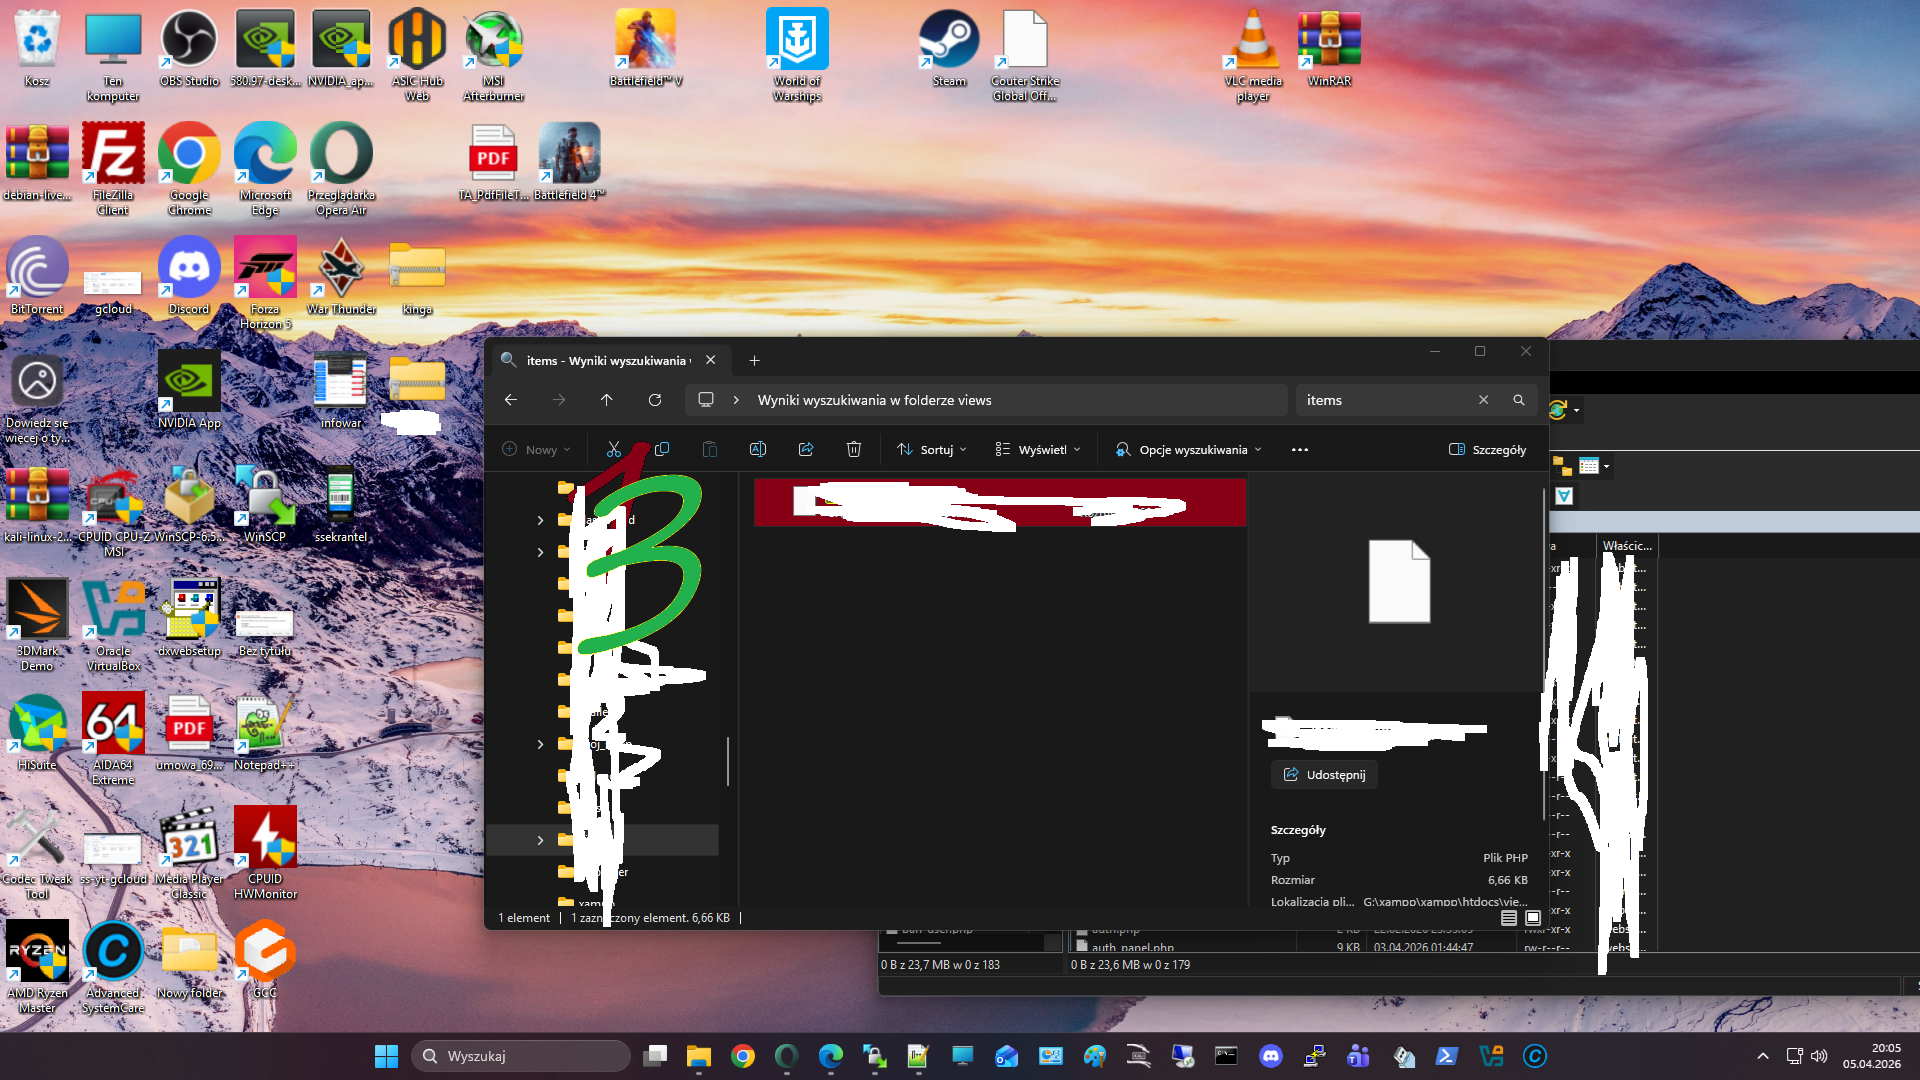1920x1080 pixels.
Task: Click the Udostępnij share button
Action: pos(1325,775)
